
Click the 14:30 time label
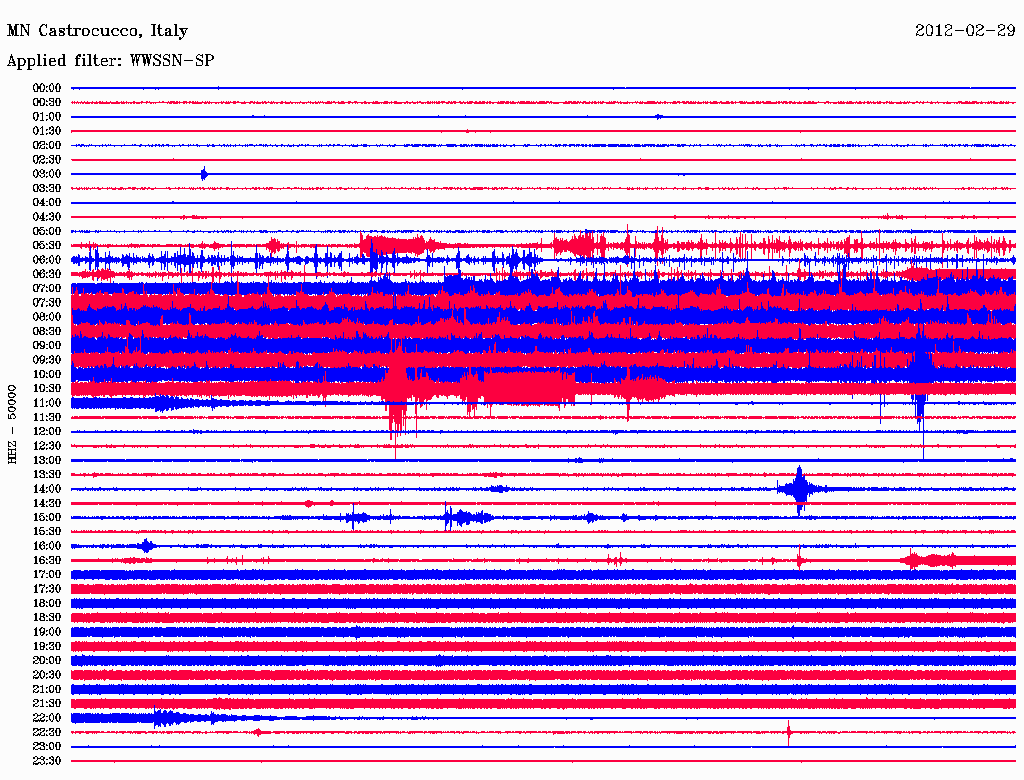coord(47,503)
